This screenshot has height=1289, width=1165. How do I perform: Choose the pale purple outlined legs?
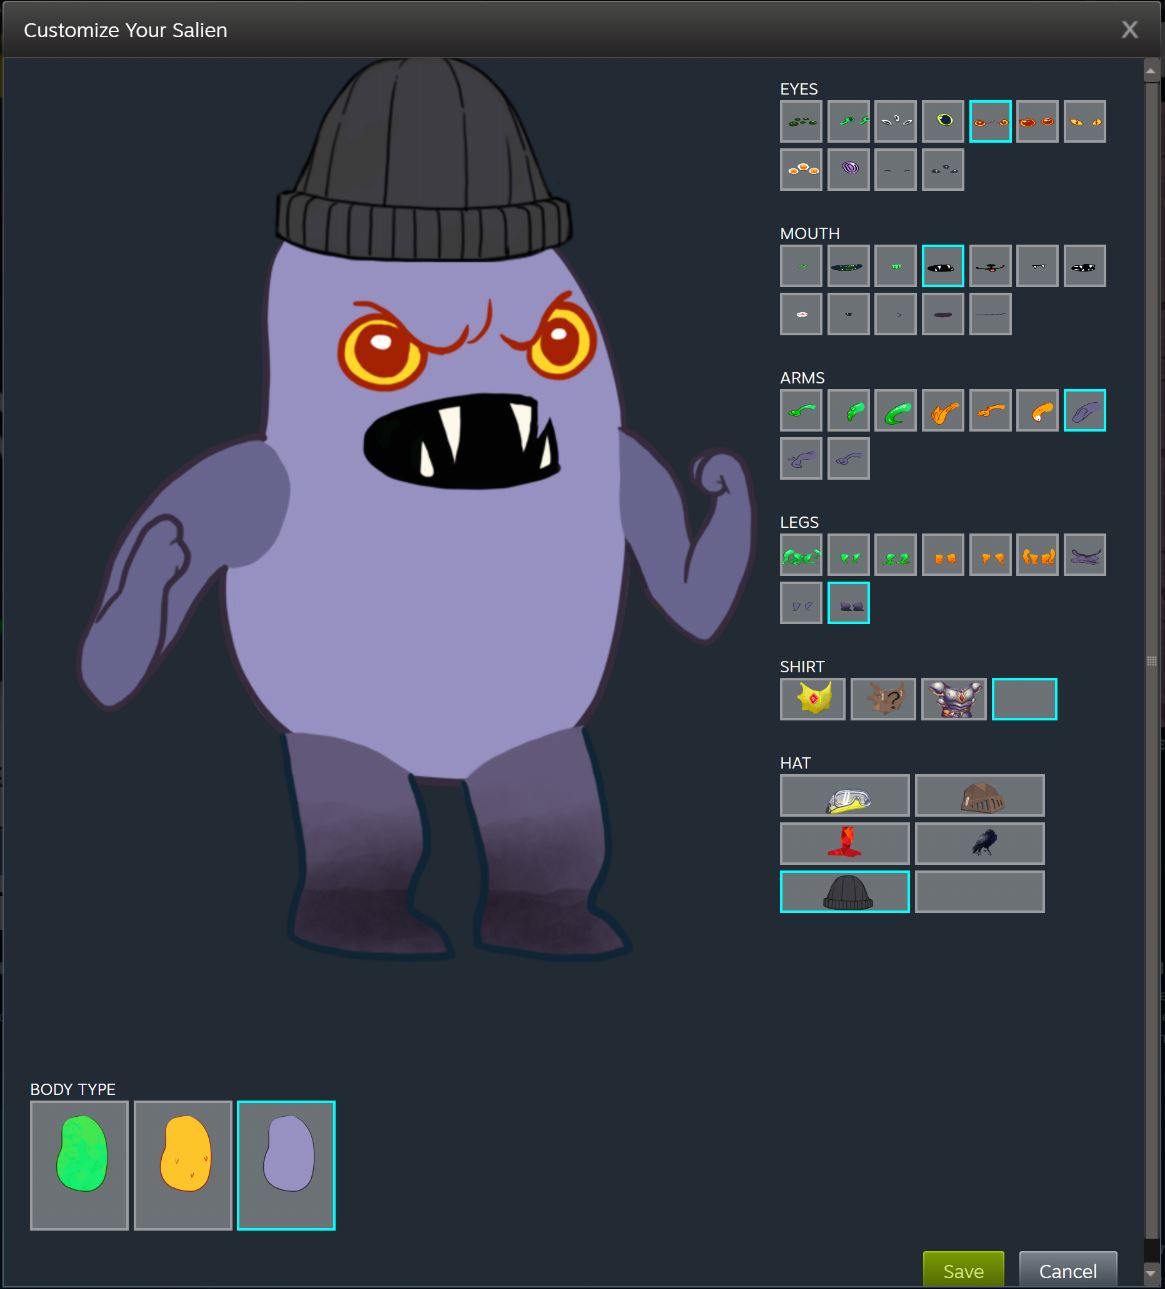pyautogui.click(x=801, y=603)
